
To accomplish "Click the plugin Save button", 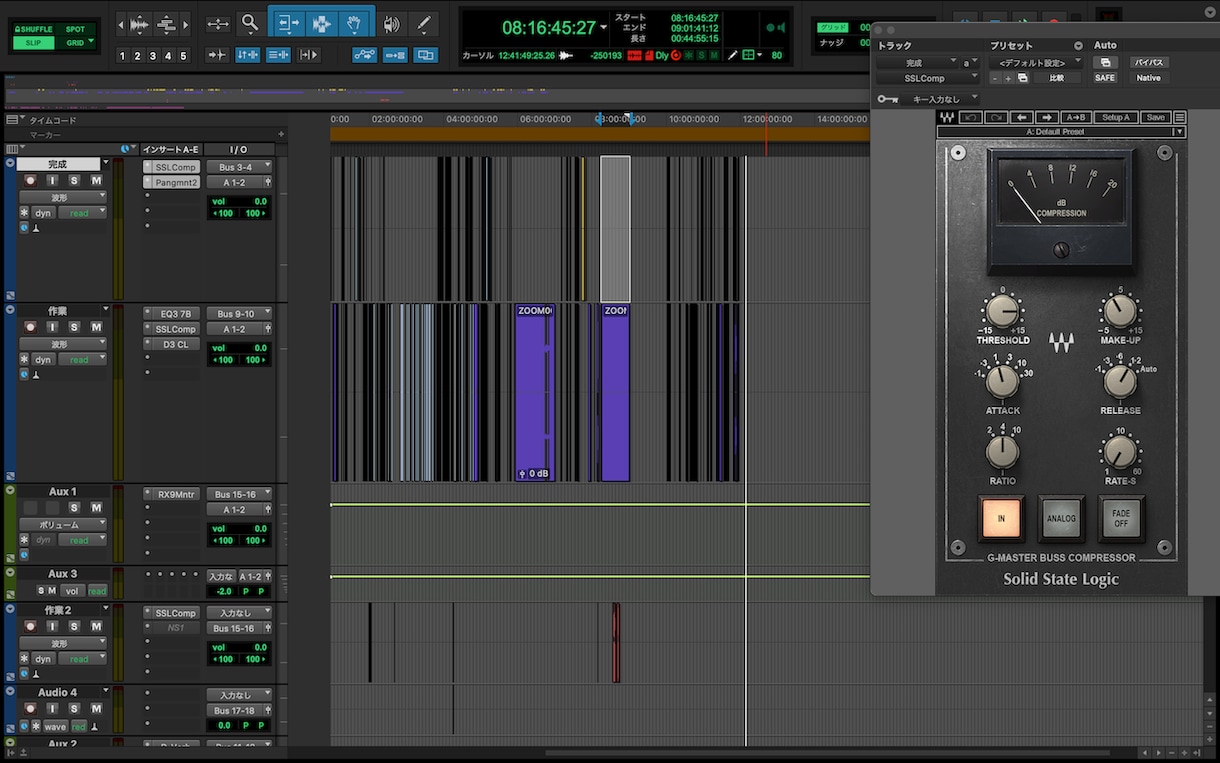I will (x=1155, y=118).
